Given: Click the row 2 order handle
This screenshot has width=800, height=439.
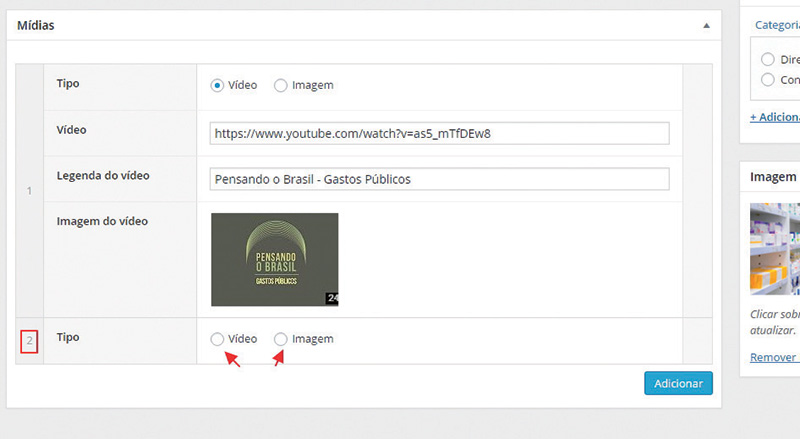Looking at the screenshot, I should pos(29,341).
